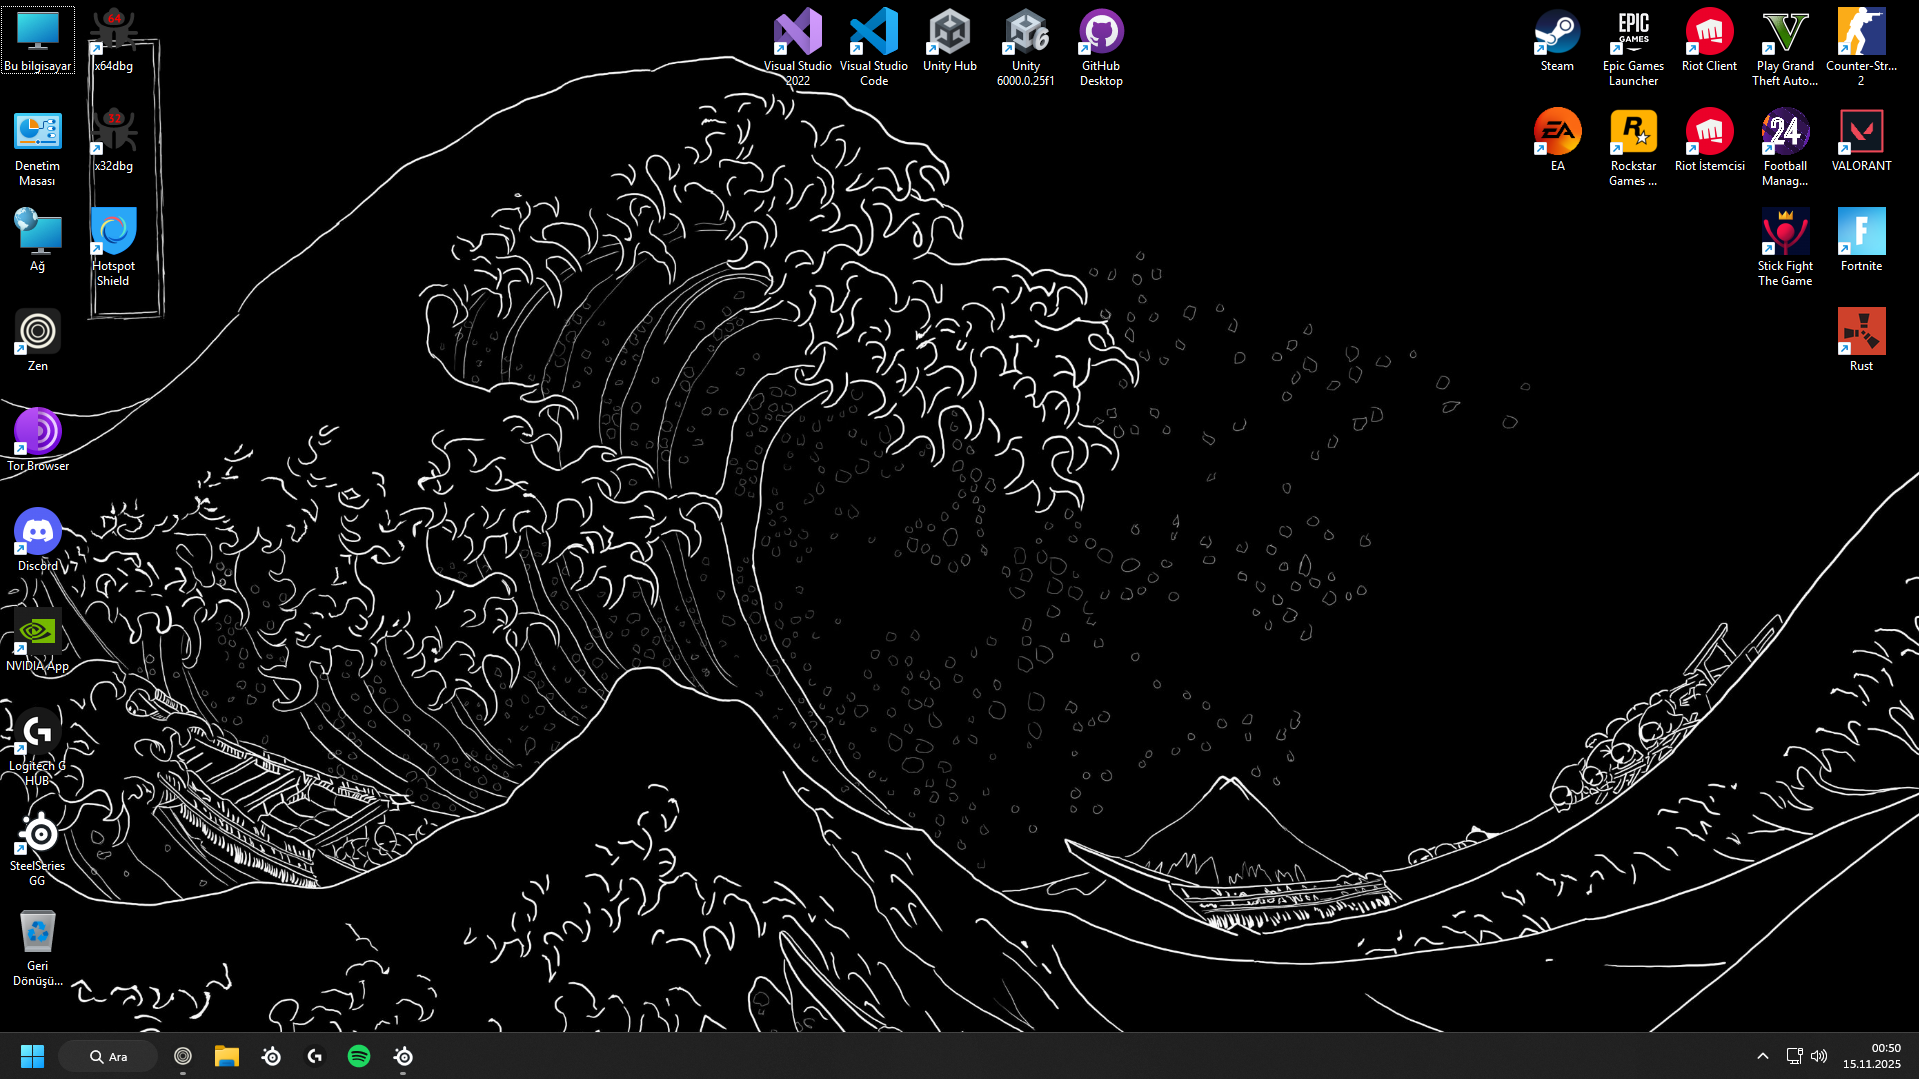
Task: Select the Geri Dönüşüm recycle bin icon
Action: coord(38,948)
